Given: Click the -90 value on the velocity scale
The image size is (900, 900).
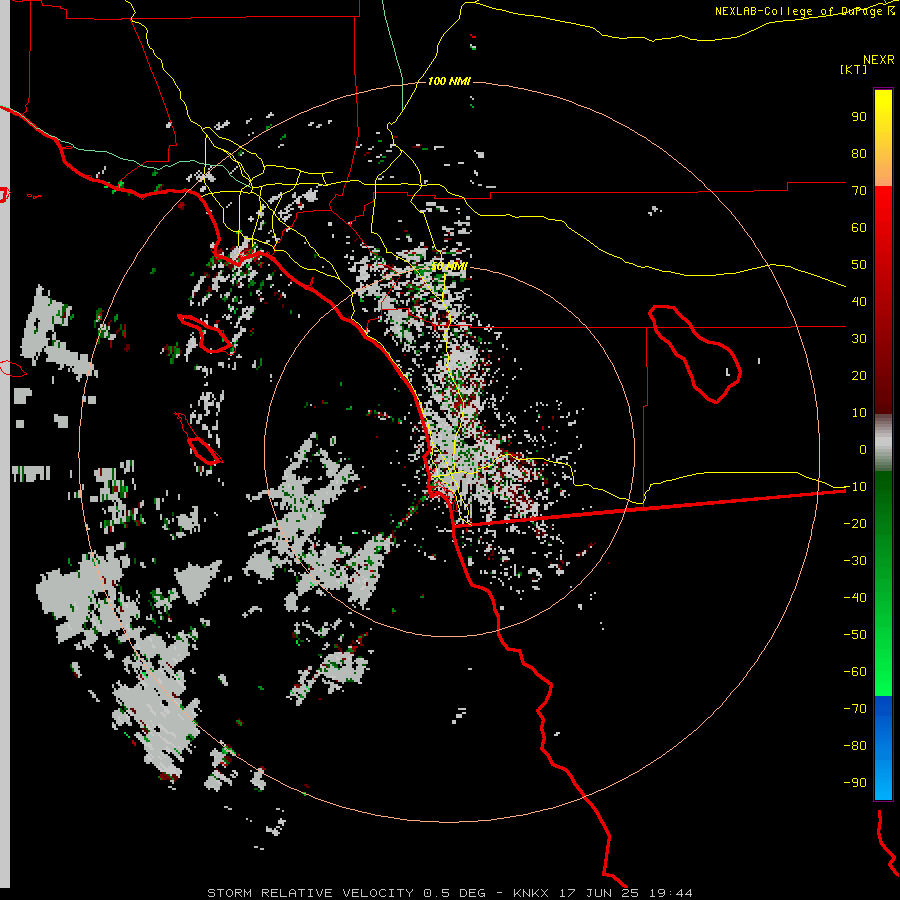Looking at the screenshot, I should (x=855, y=783).
